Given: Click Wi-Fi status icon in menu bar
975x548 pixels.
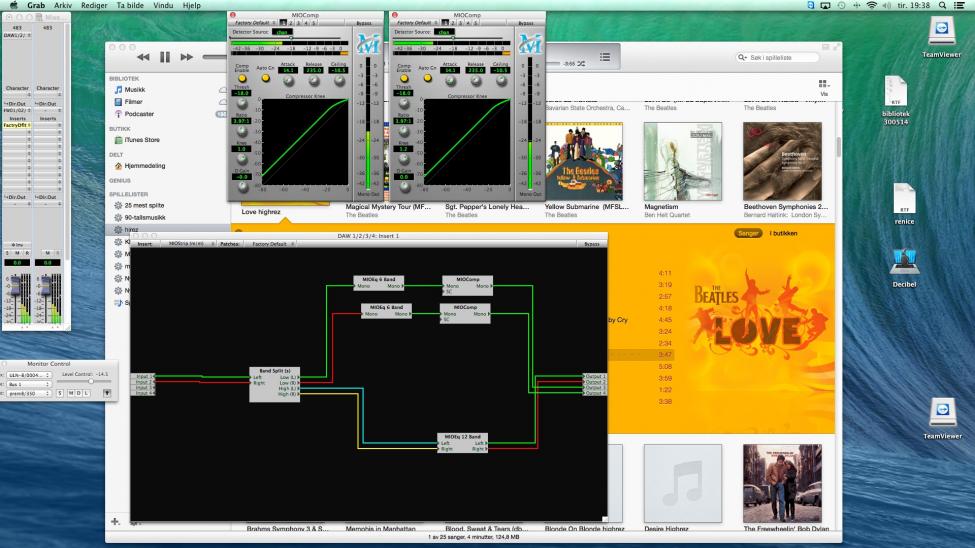Looking at the screenshot, I should (871, 5).
